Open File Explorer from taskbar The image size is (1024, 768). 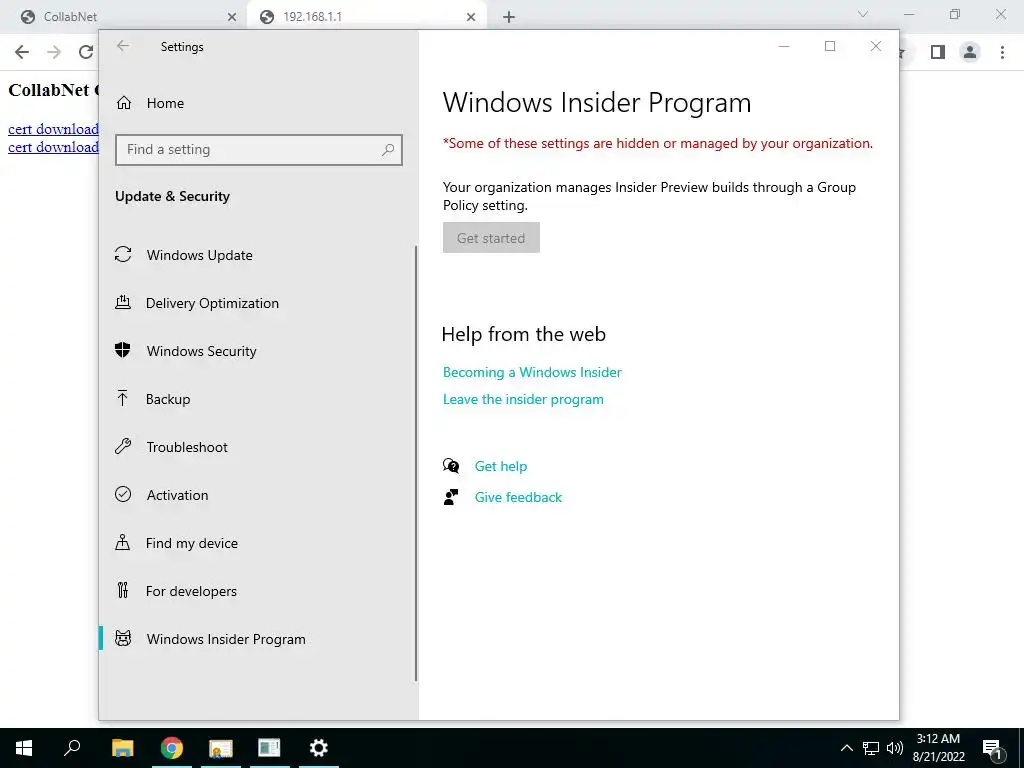click(x=122, y=748)
